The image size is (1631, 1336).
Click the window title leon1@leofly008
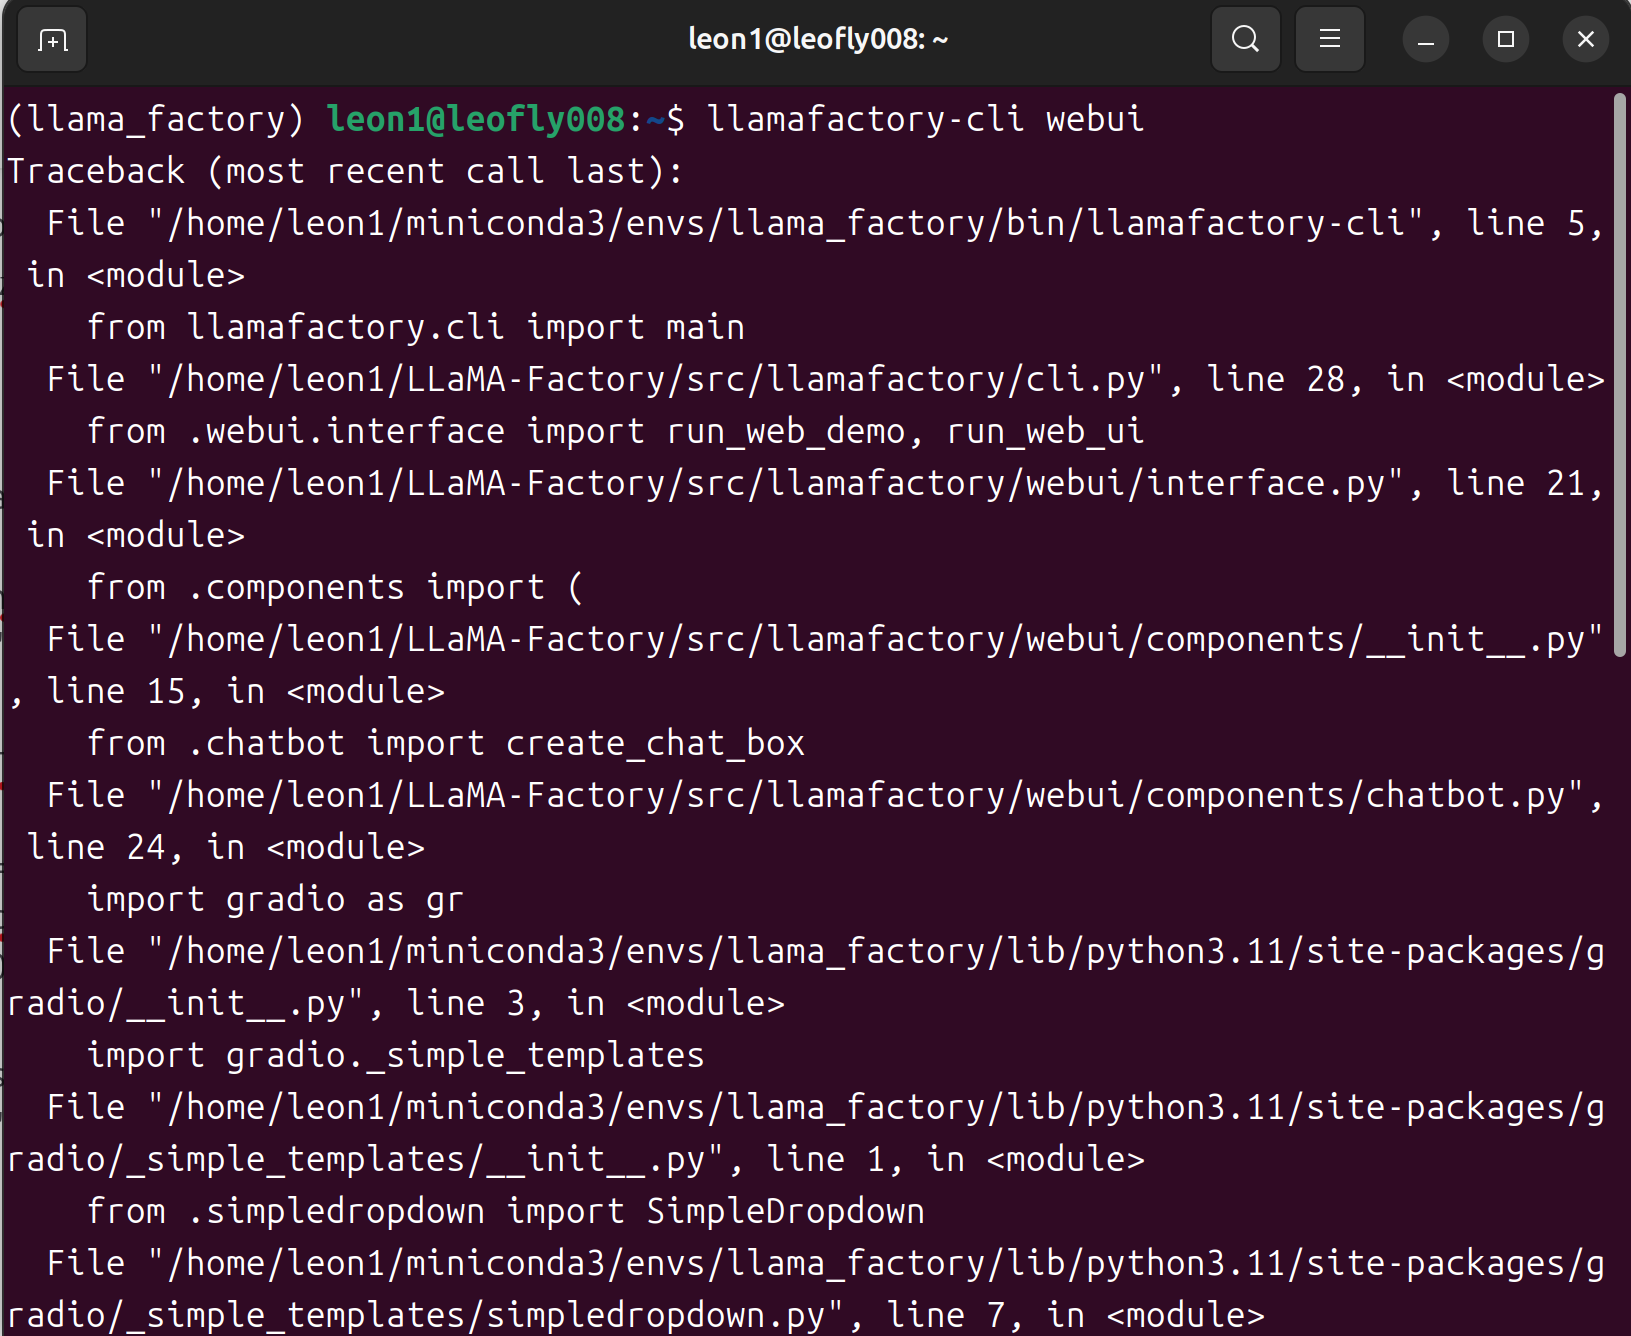click(x=817, y=40)
